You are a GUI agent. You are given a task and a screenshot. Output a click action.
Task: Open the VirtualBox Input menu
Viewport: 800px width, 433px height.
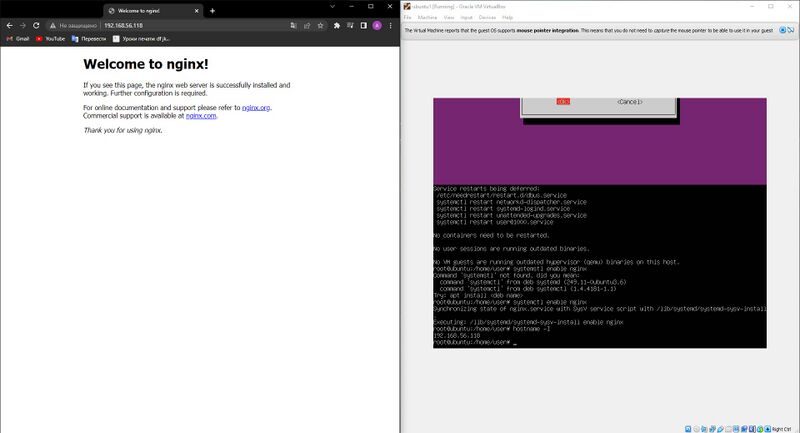466,17
